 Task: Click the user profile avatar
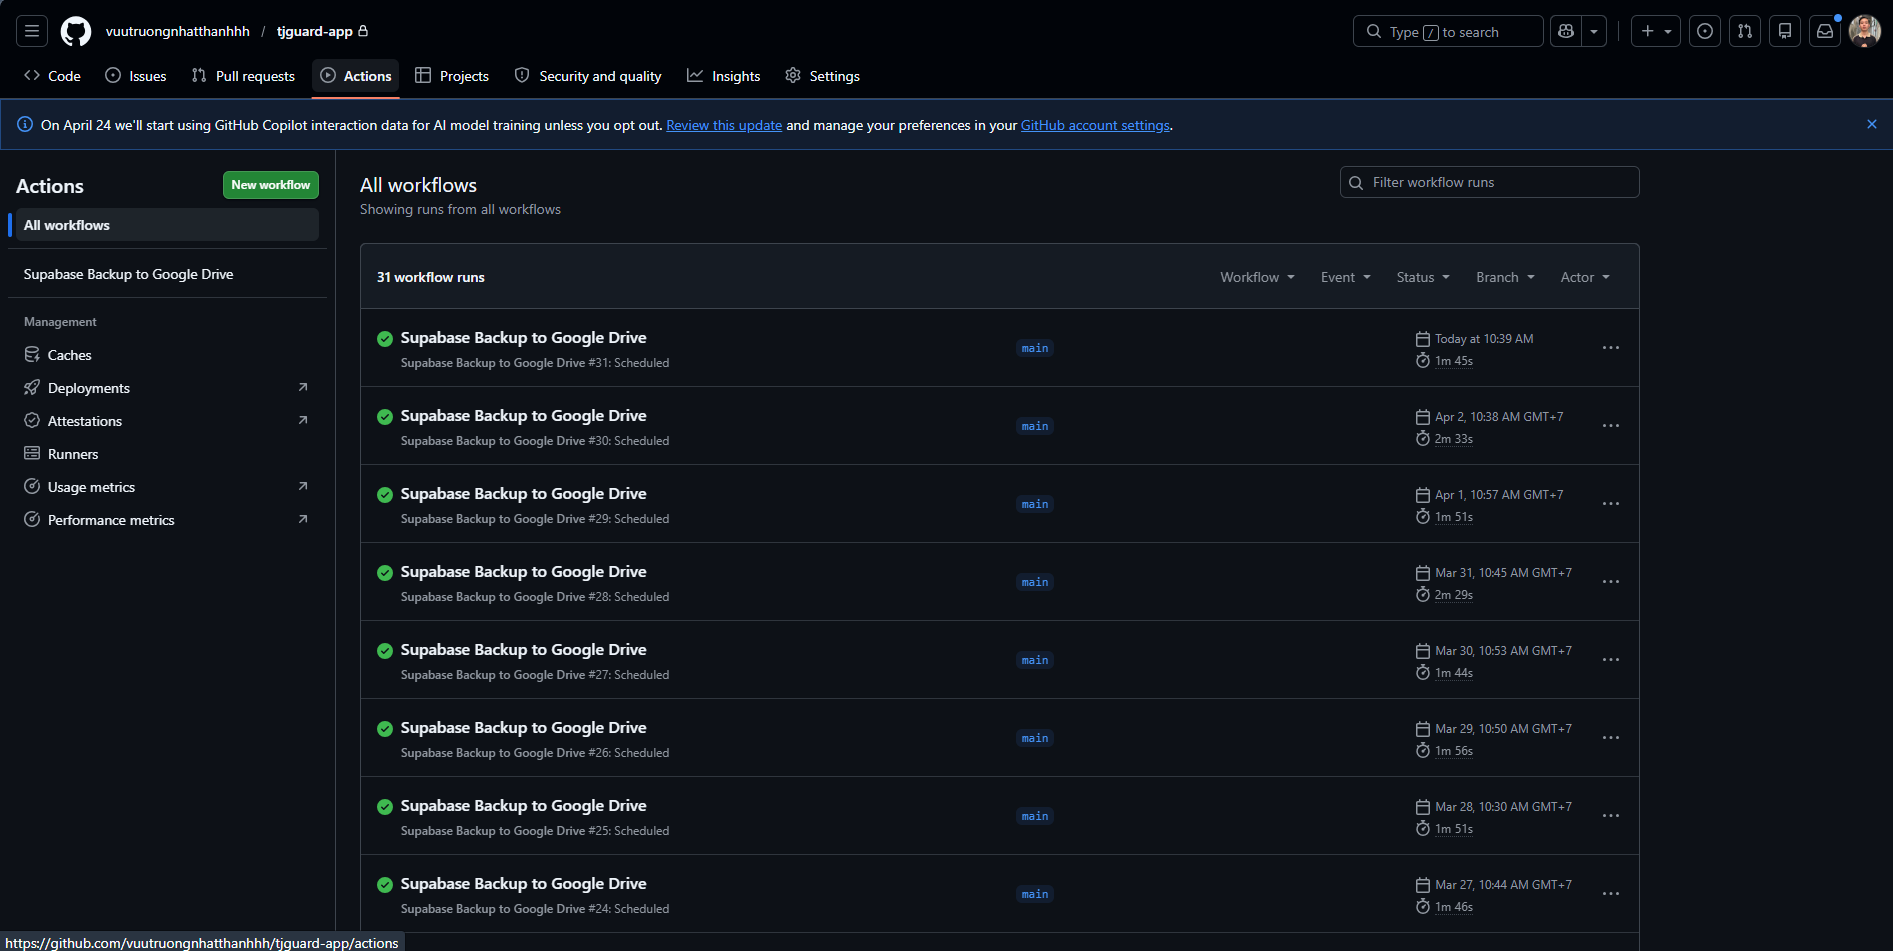1864,32
